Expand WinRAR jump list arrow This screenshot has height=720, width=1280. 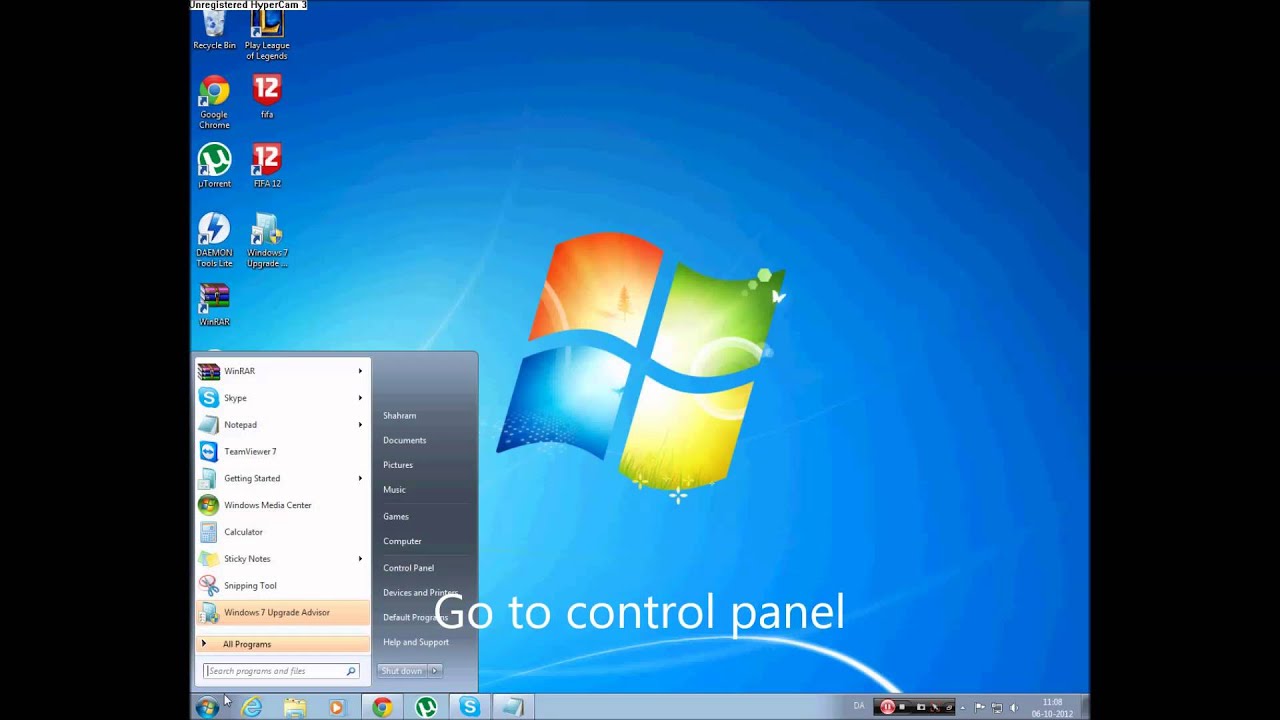click(x=360, y=371)
